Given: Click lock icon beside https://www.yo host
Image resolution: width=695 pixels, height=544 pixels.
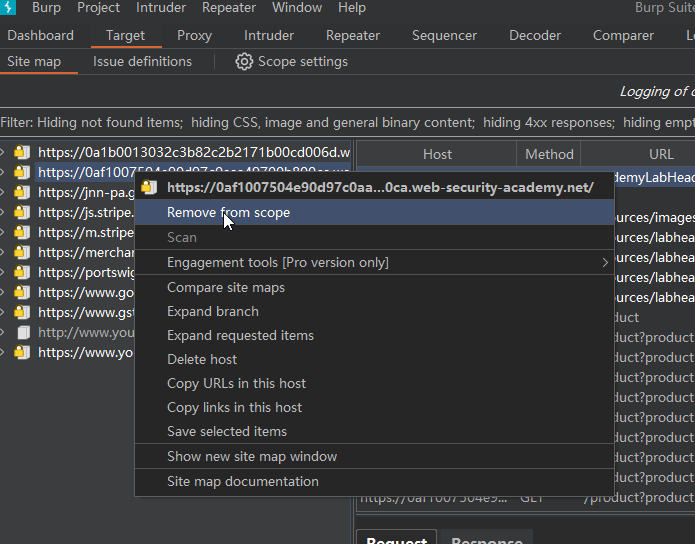Looking at the screenshot, I should pos(22,352).
